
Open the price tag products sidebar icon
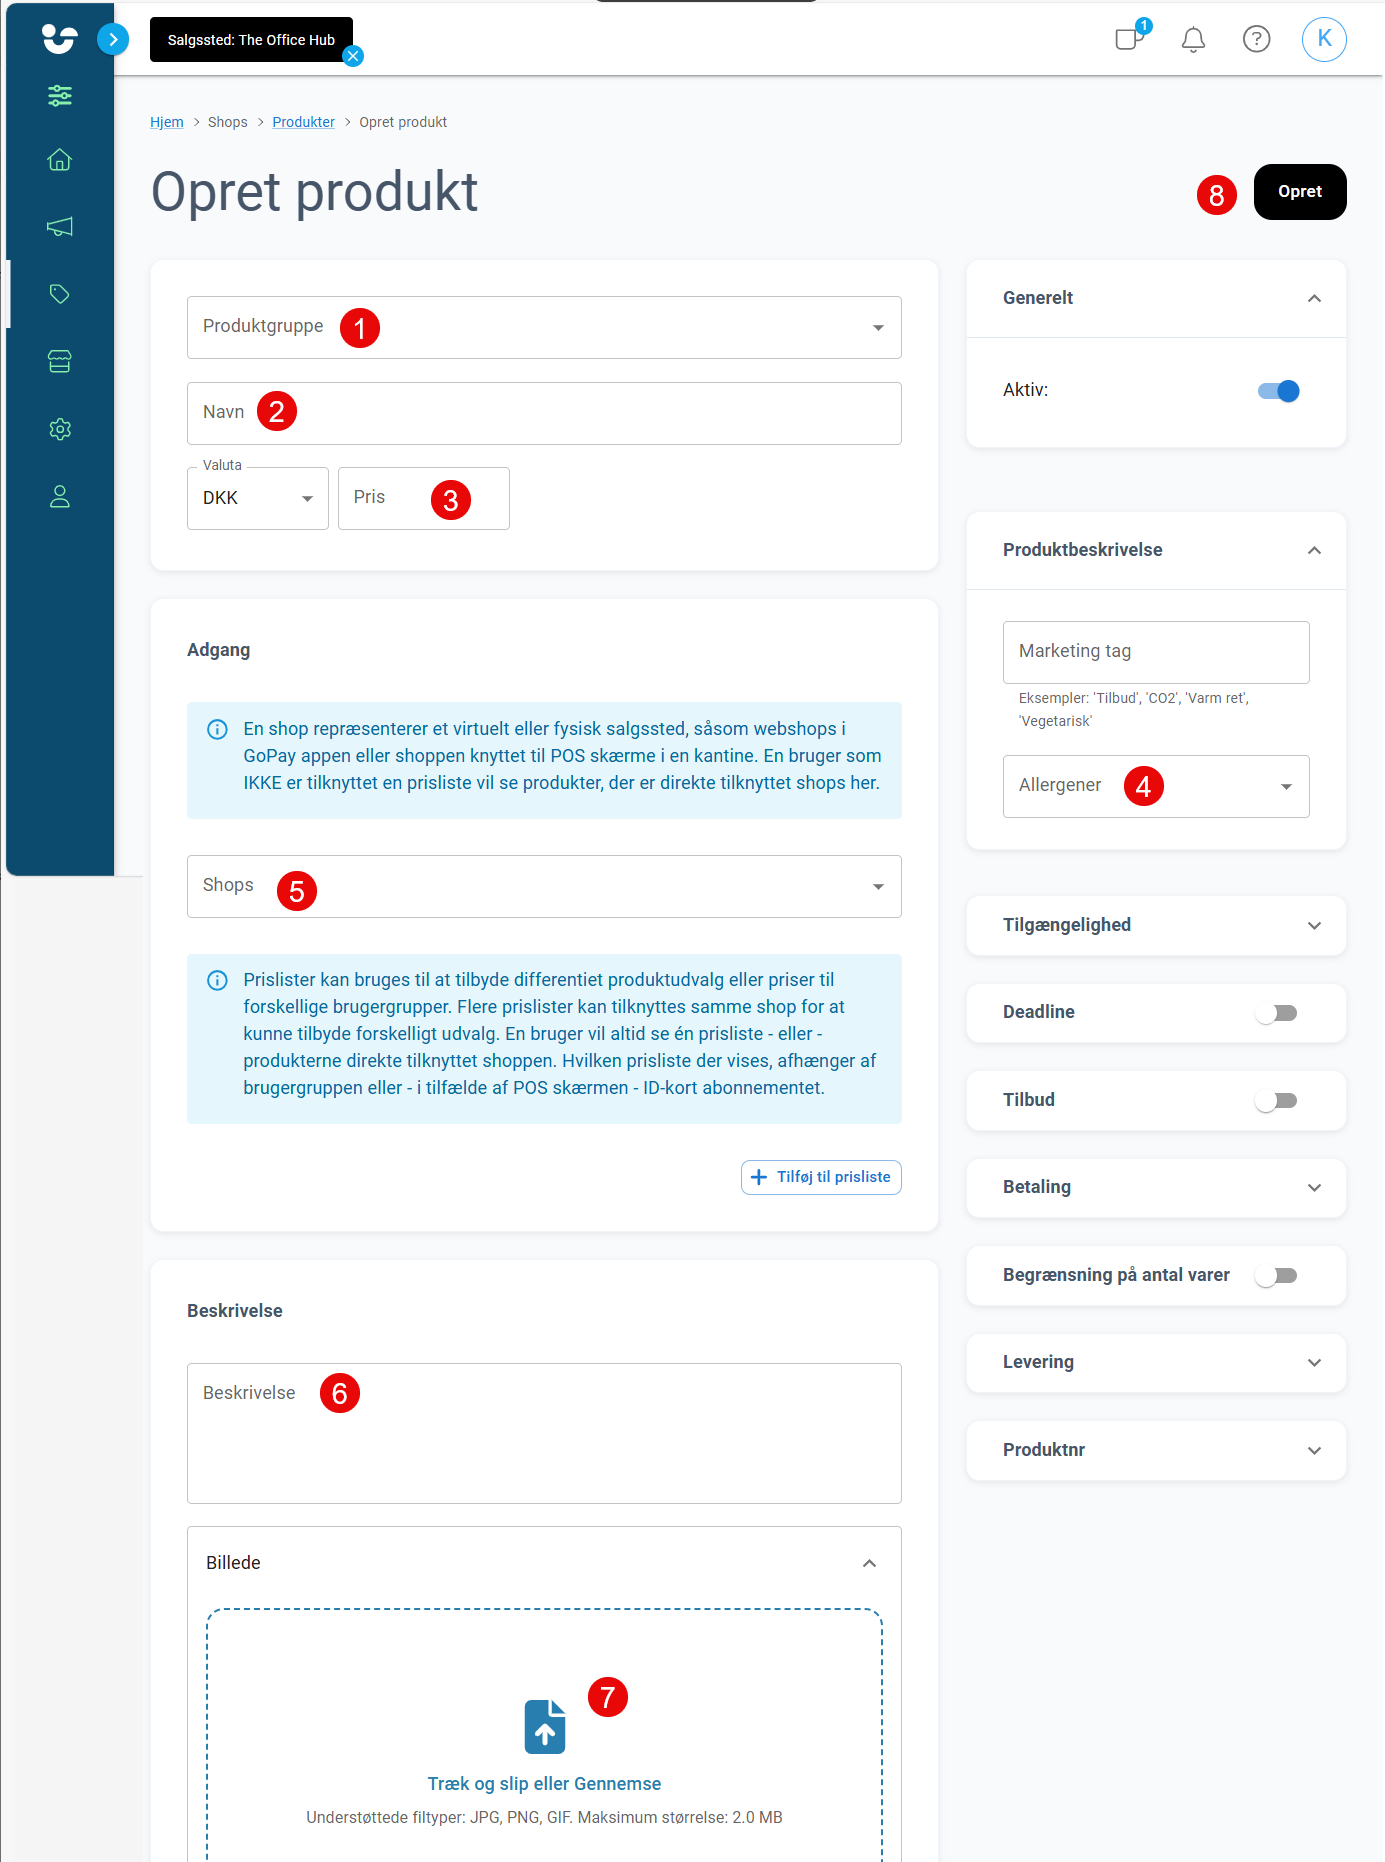pyautogui.click(x=60, y=294)
